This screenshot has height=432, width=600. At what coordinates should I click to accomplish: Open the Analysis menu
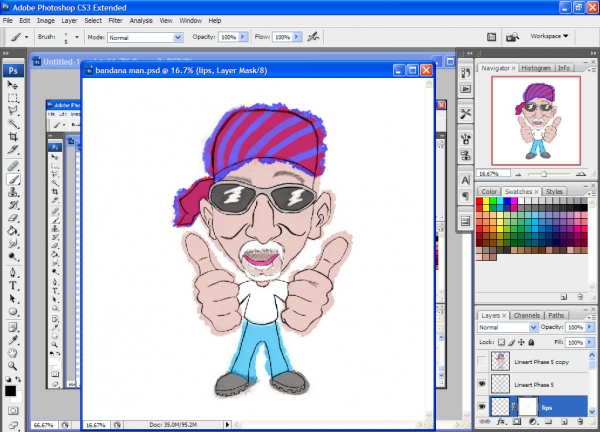[141, 21]
